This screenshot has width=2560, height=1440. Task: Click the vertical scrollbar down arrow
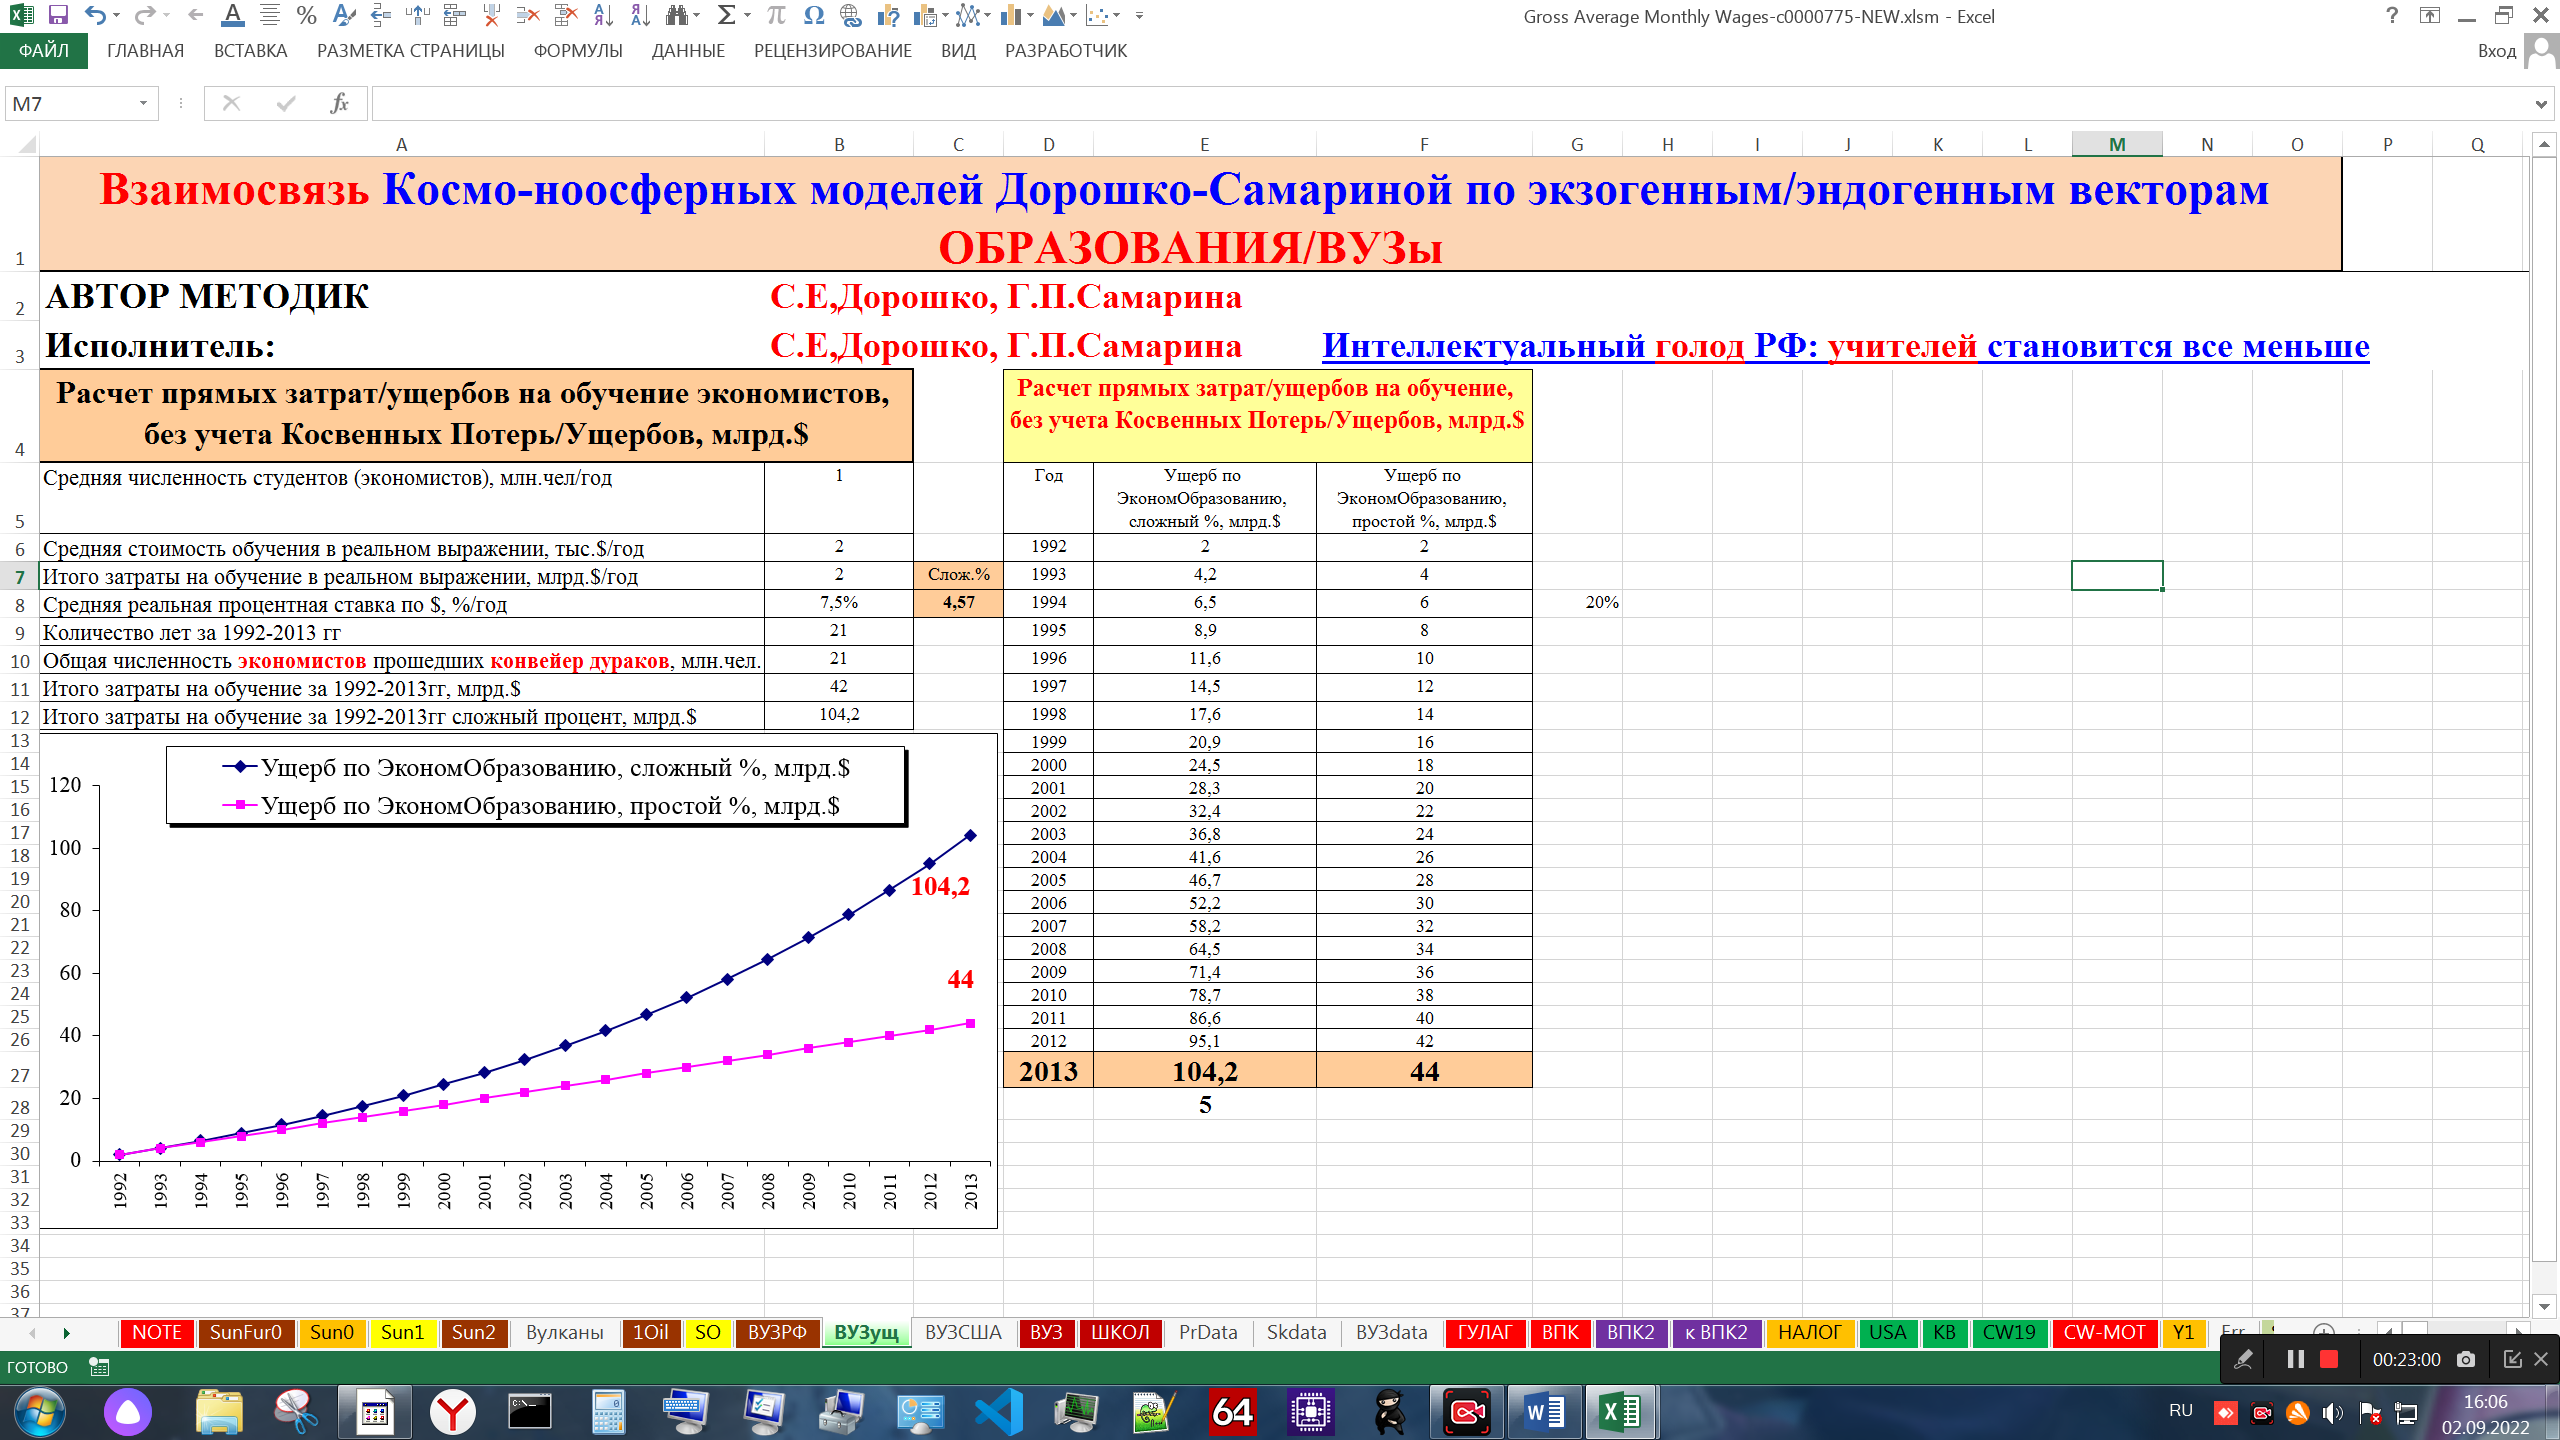(x=2545, y=1306)
